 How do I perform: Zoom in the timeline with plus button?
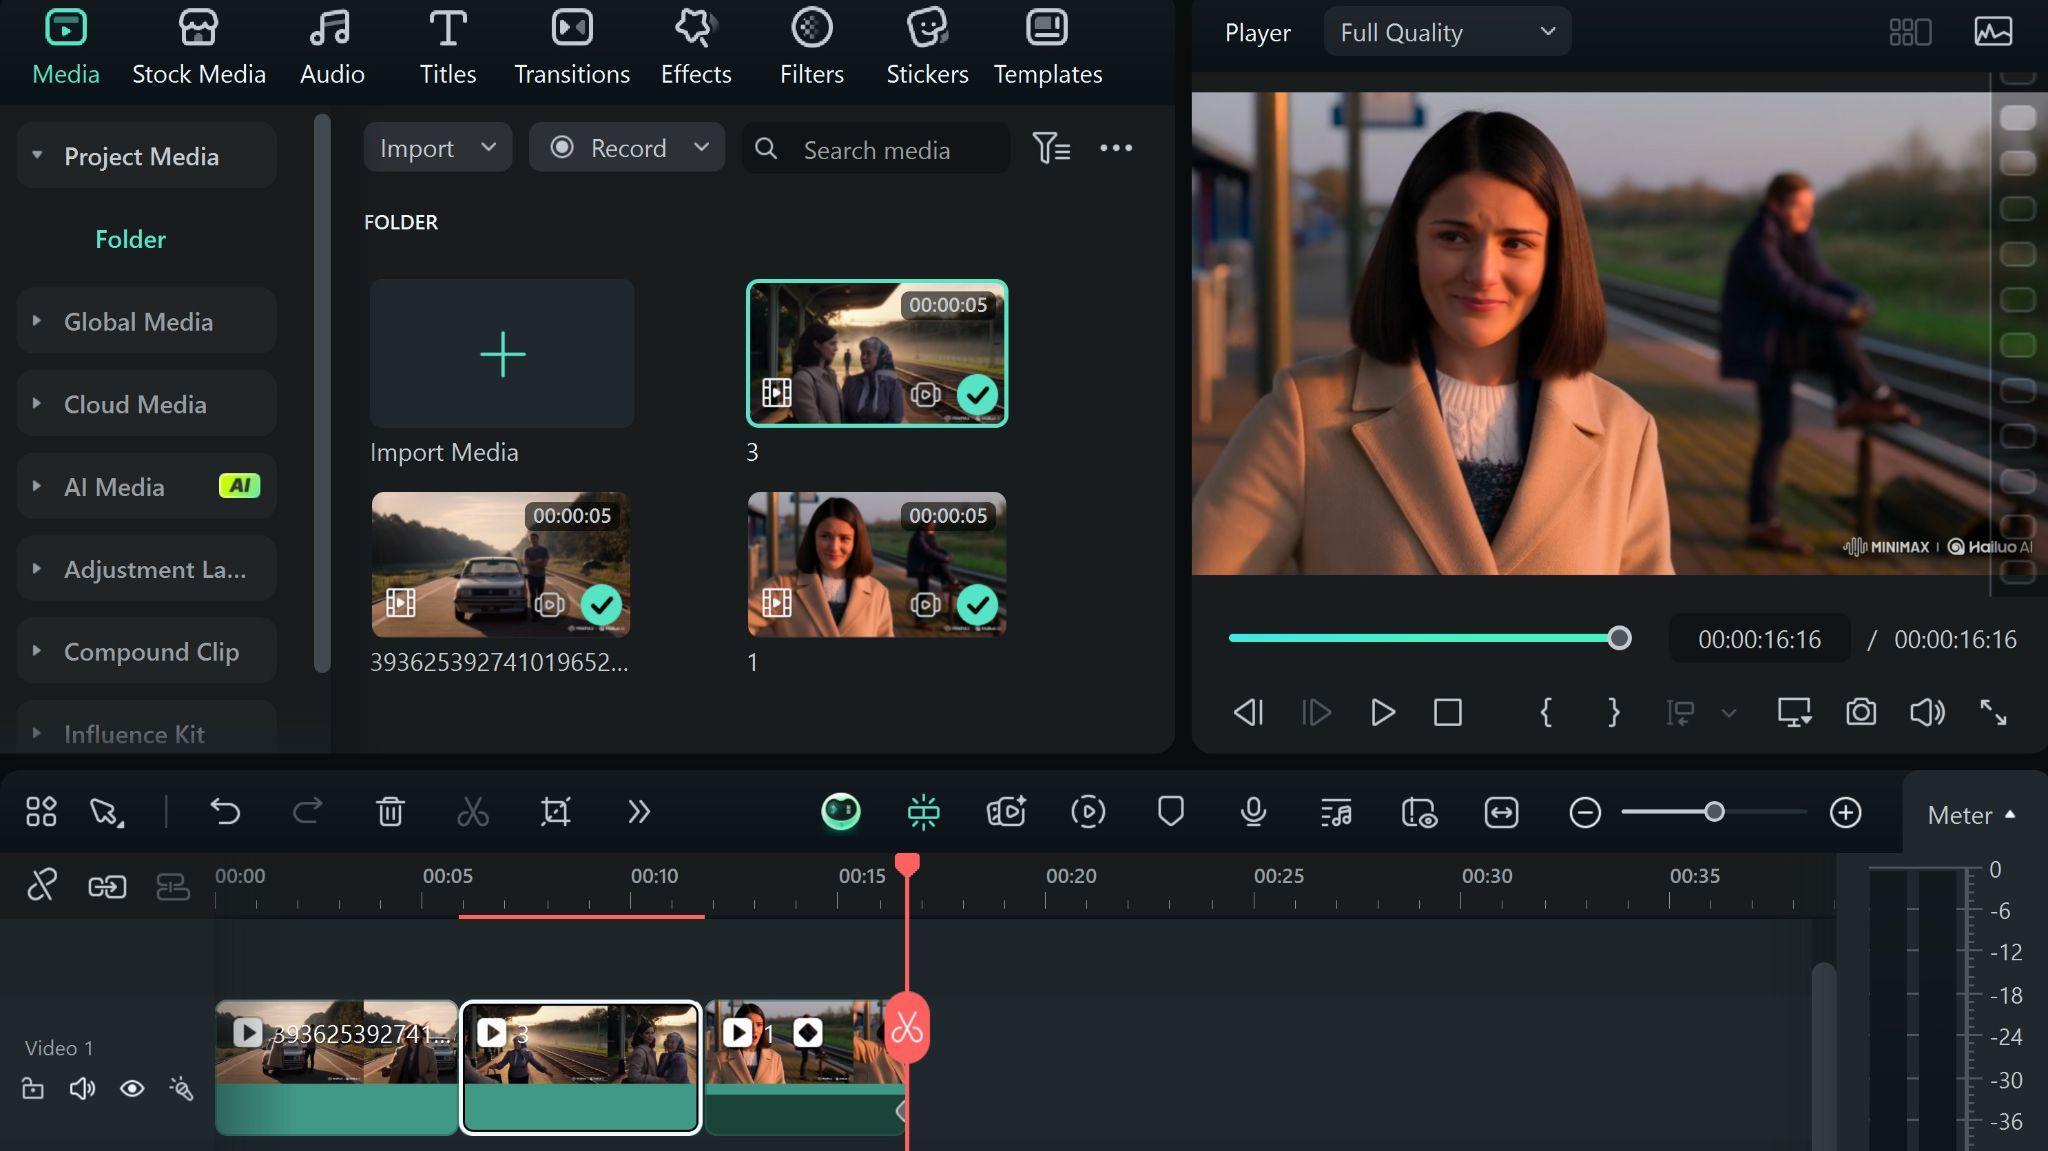1845,813
